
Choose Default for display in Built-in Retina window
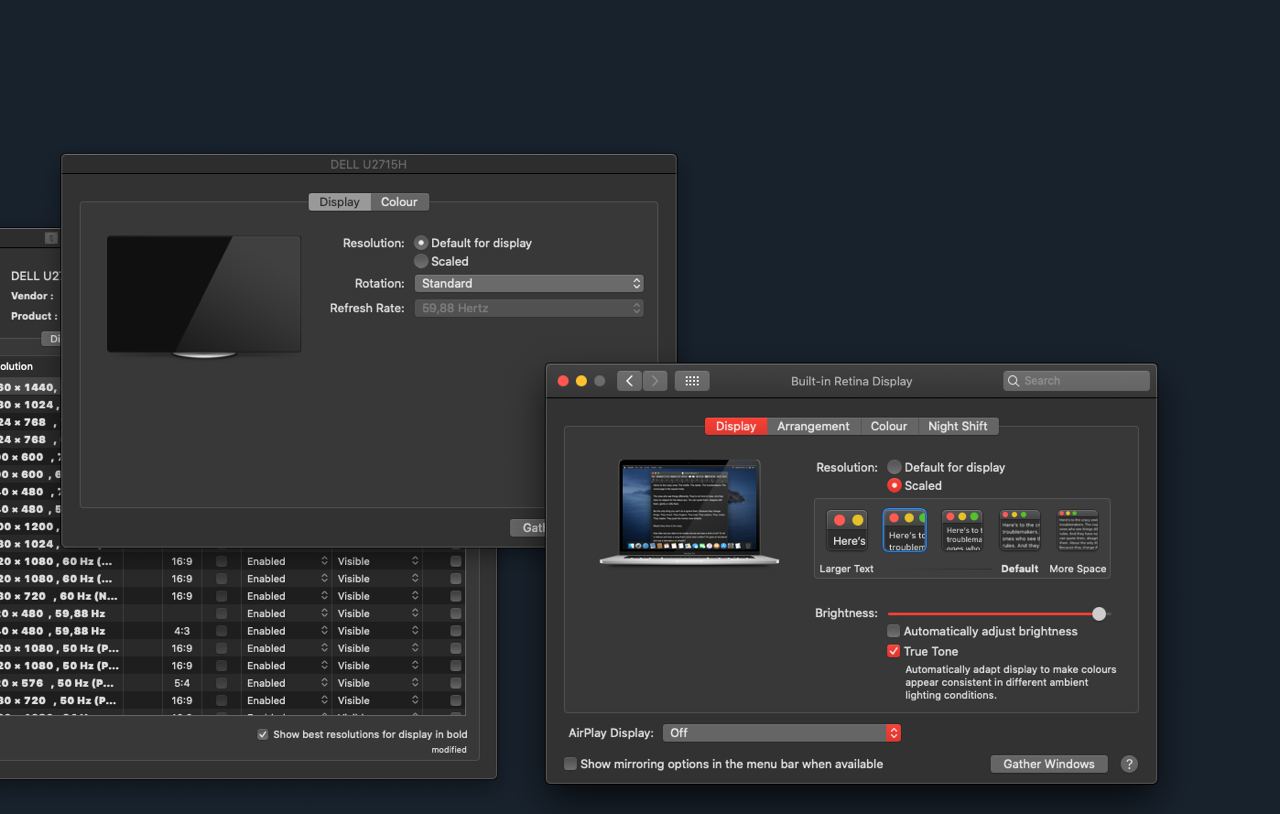pos(894,467)
